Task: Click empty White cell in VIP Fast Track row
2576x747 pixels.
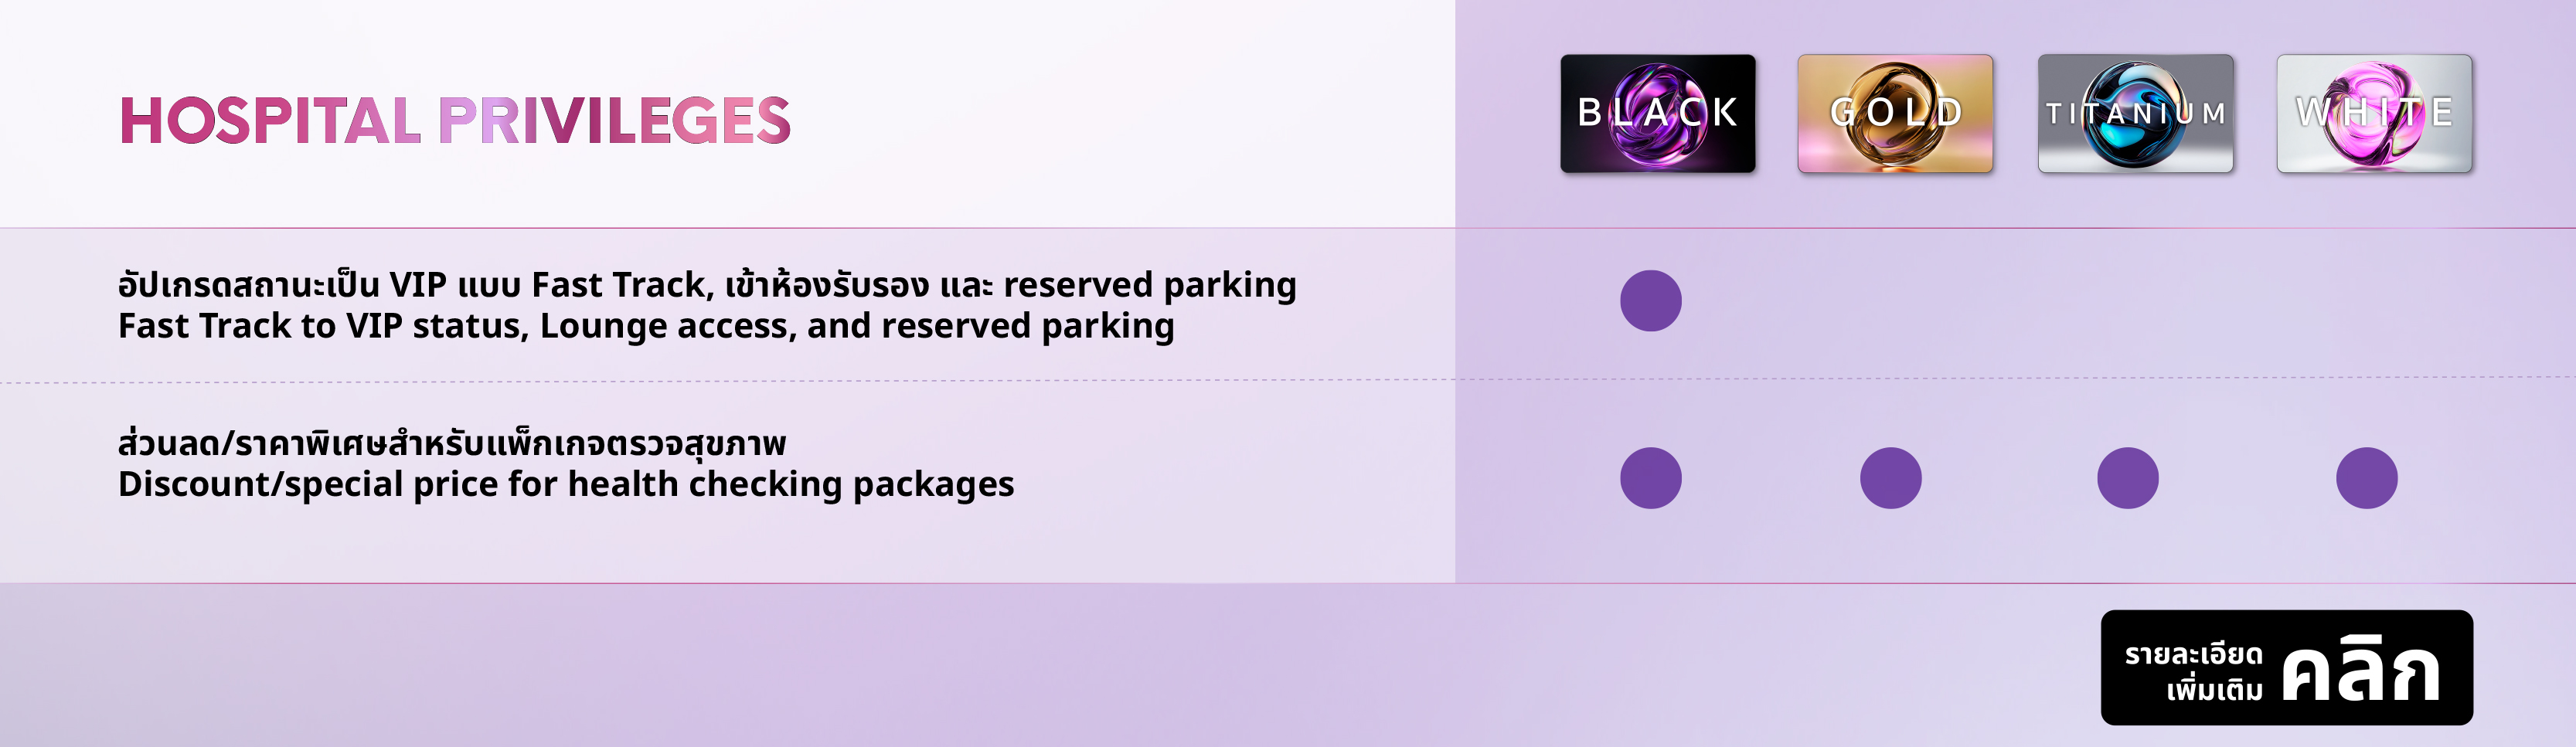Action: (x=2366, y=301)
